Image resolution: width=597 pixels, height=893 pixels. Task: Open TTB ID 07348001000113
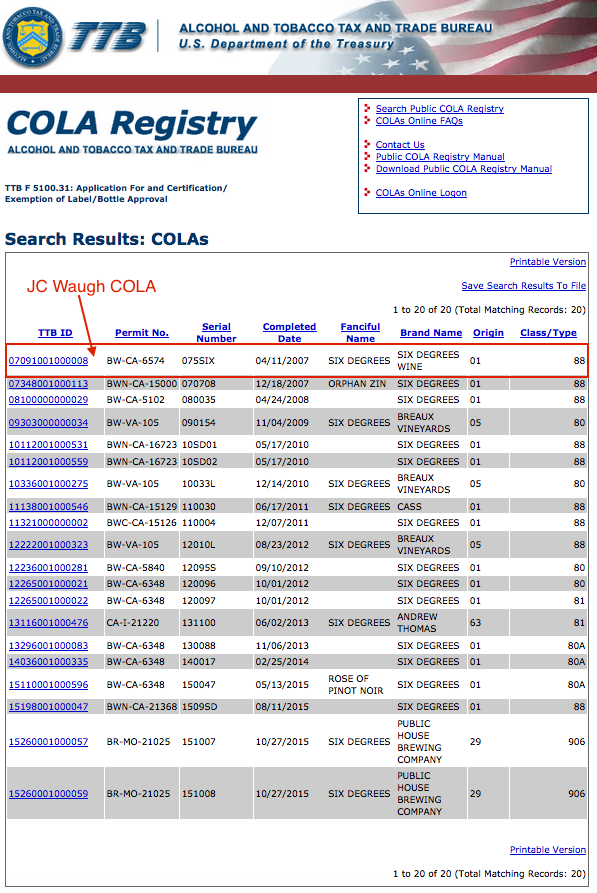point(48,384)
